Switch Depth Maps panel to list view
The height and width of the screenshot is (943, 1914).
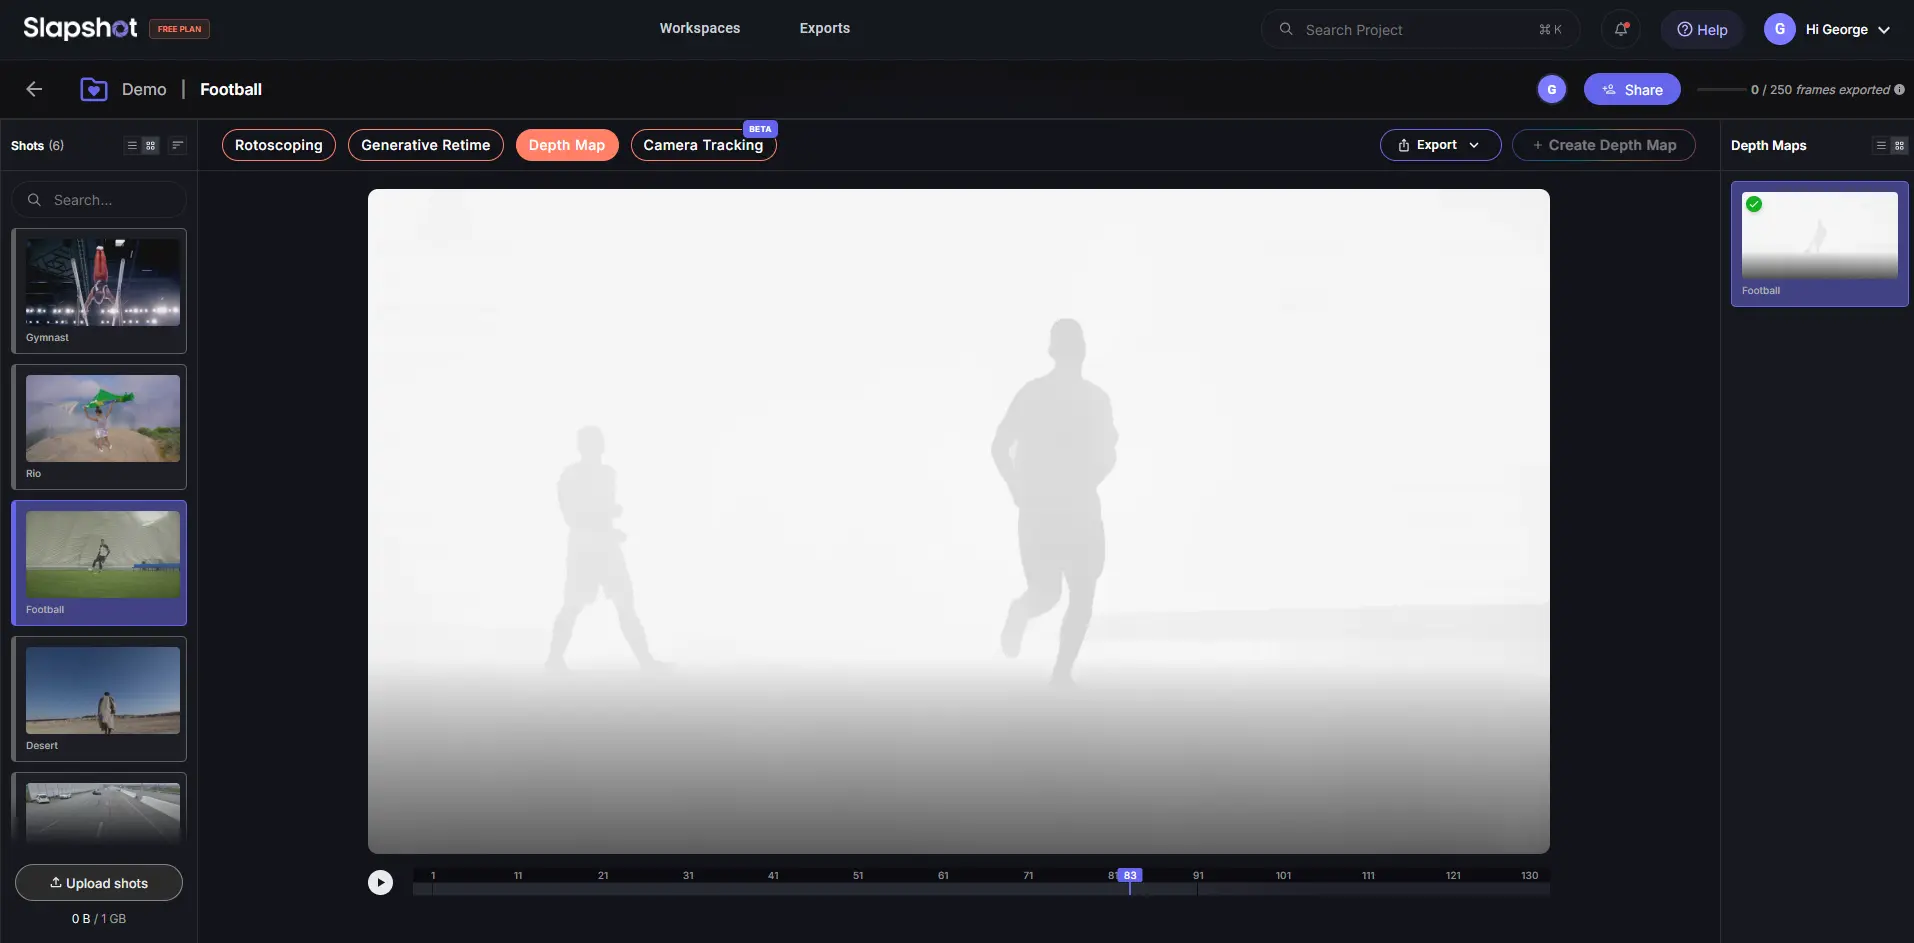[1881, 145]
